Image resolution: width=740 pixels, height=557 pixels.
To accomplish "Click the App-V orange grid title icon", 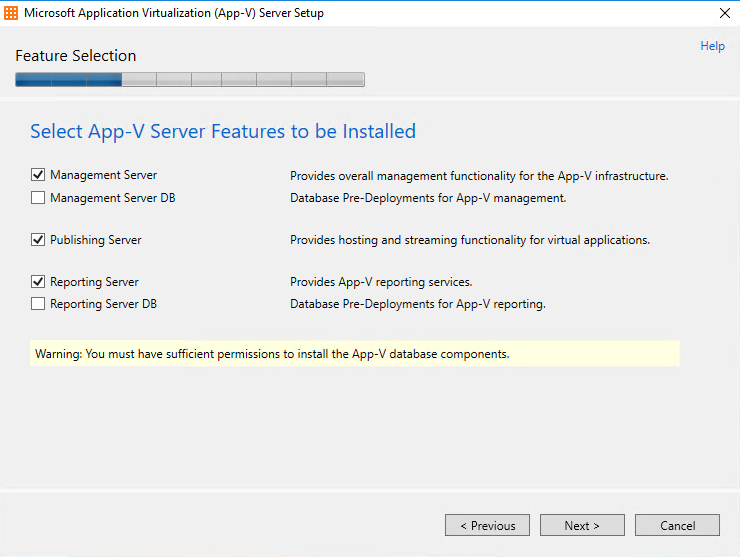I will click(x=11, y=13).
